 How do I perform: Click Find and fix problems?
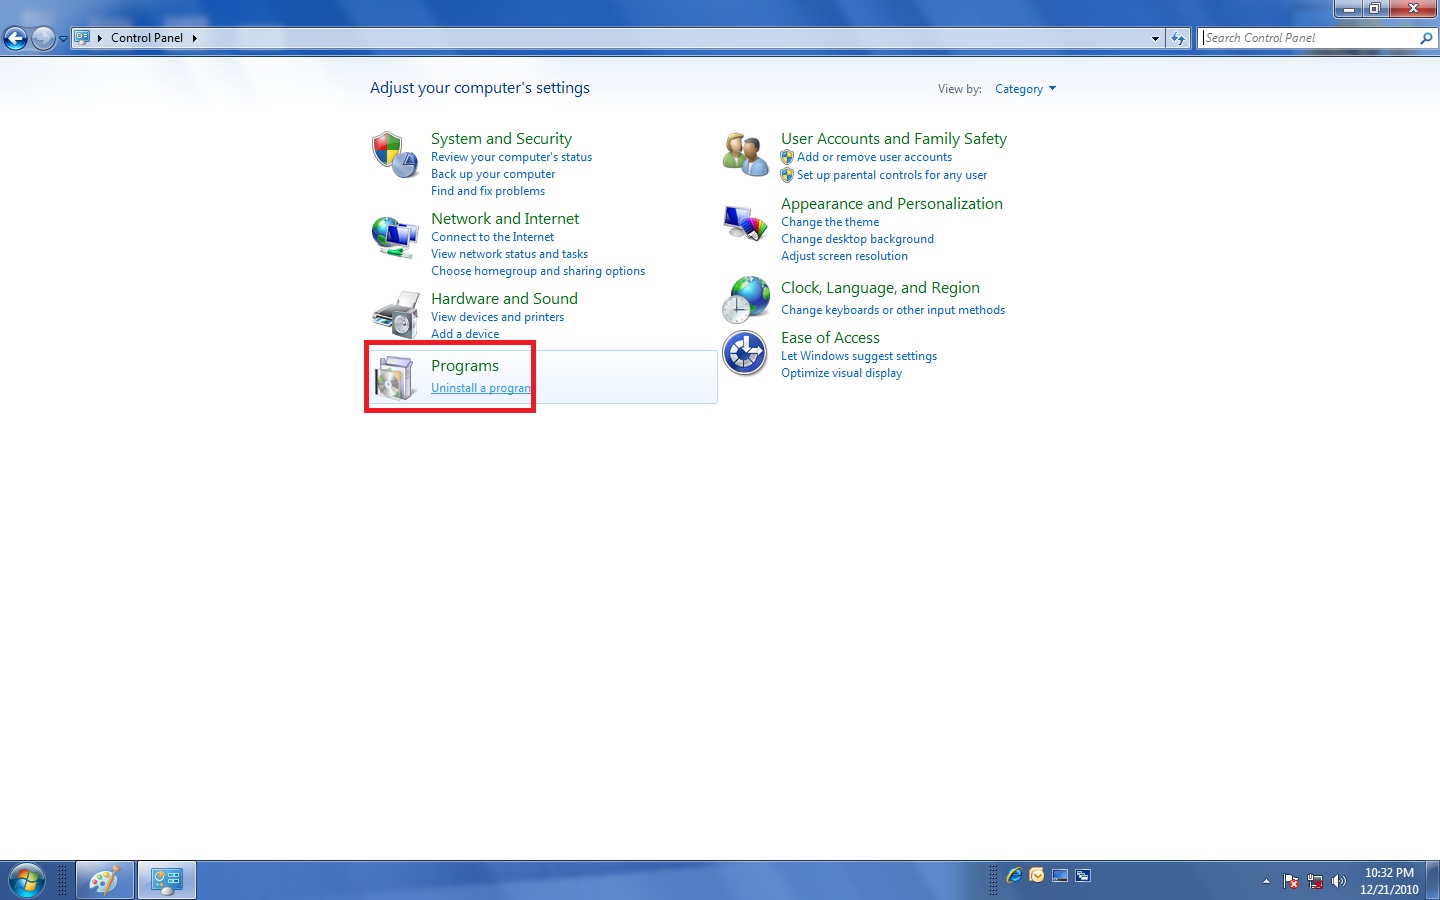pos(488,191)
